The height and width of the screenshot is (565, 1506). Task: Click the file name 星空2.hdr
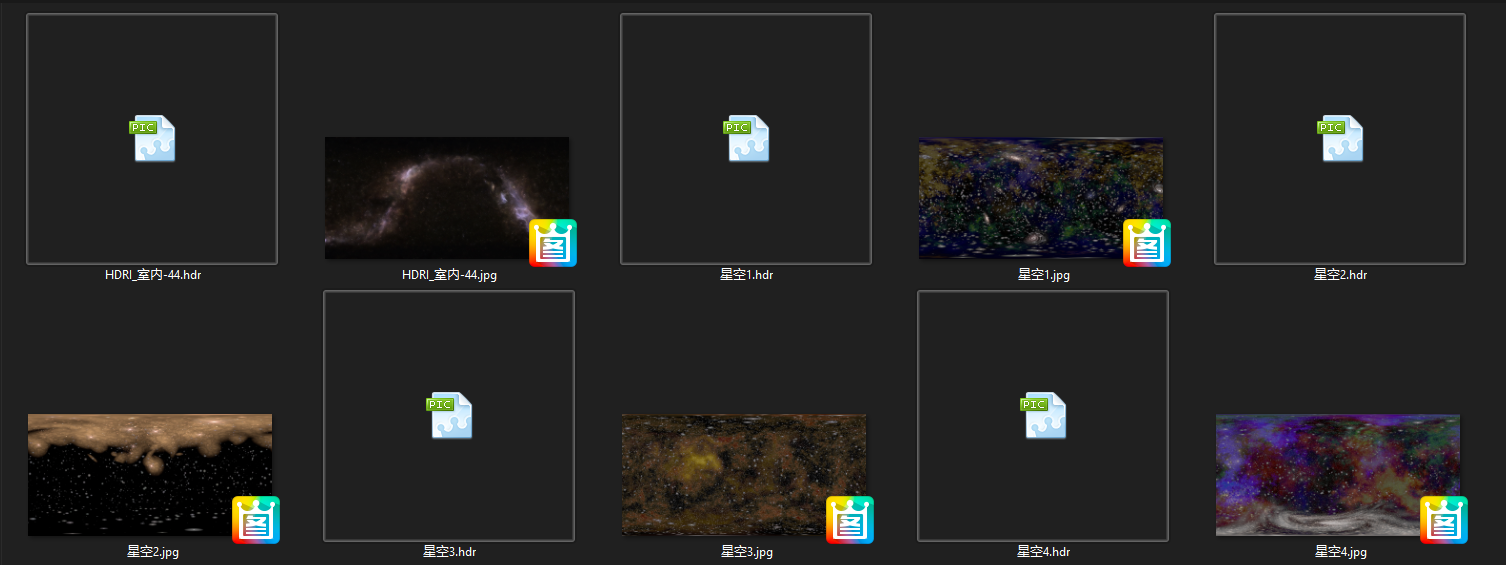1340,274
